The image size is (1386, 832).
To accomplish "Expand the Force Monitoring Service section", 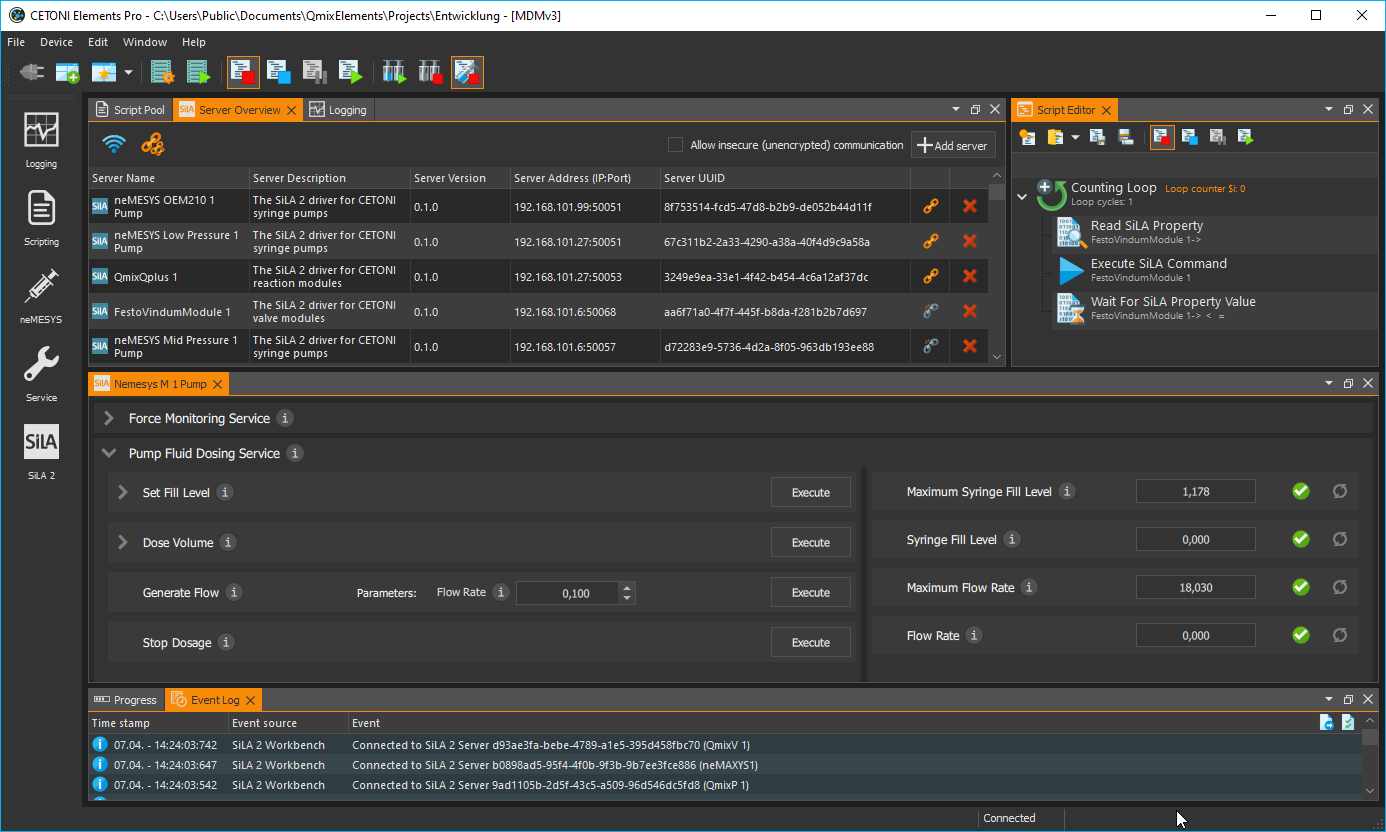I will click(108, 418).
